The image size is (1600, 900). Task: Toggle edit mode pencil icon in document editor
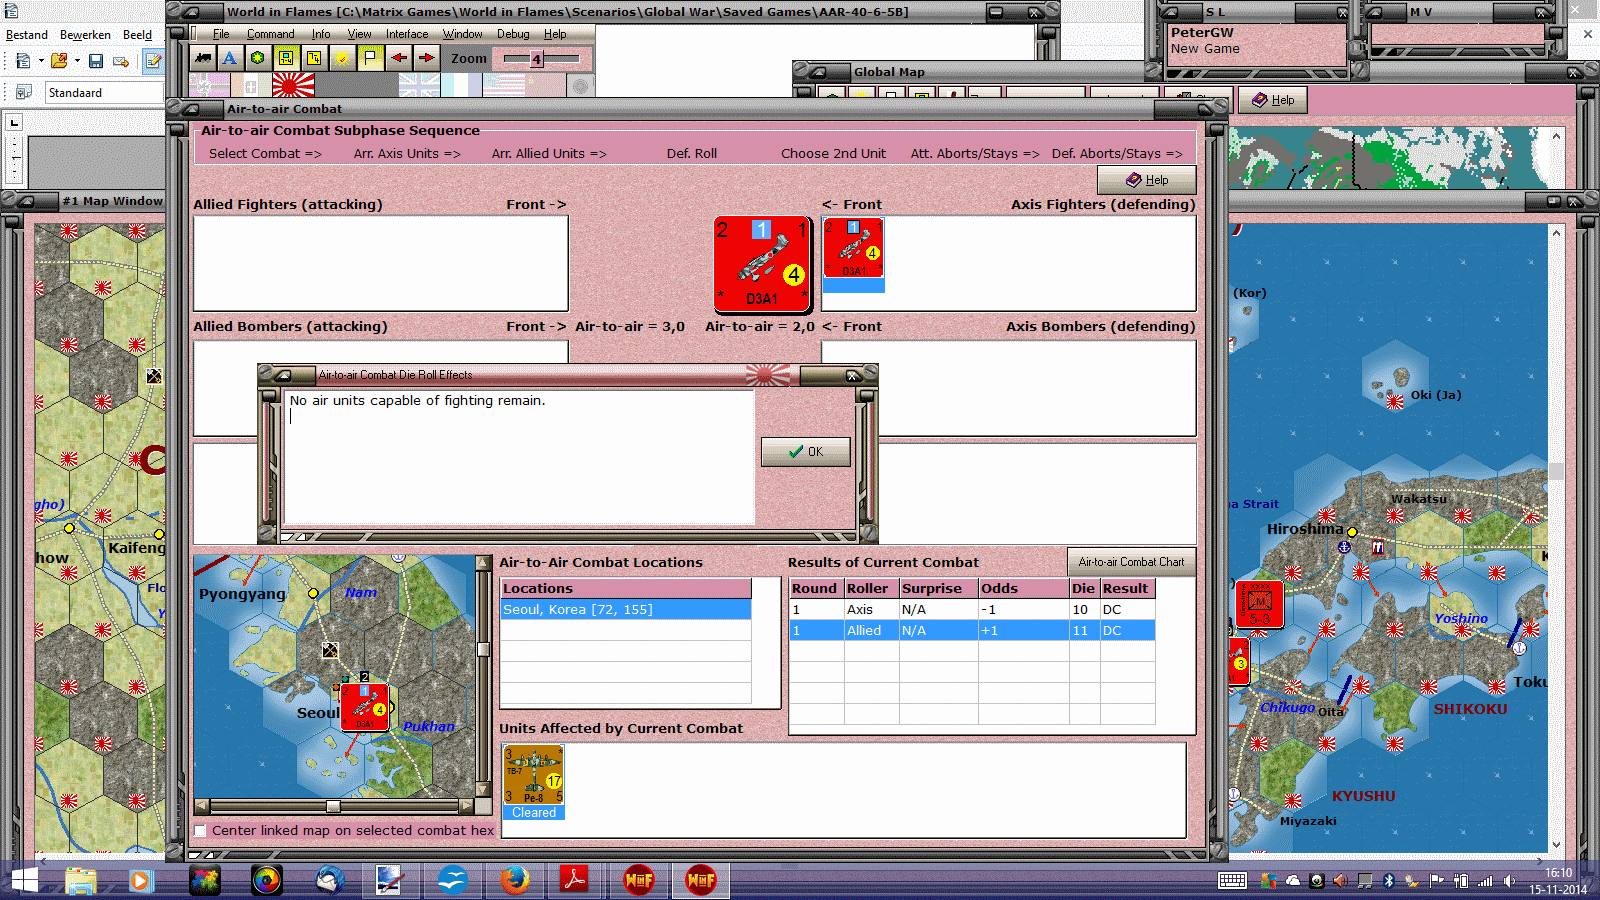(153, 61)
